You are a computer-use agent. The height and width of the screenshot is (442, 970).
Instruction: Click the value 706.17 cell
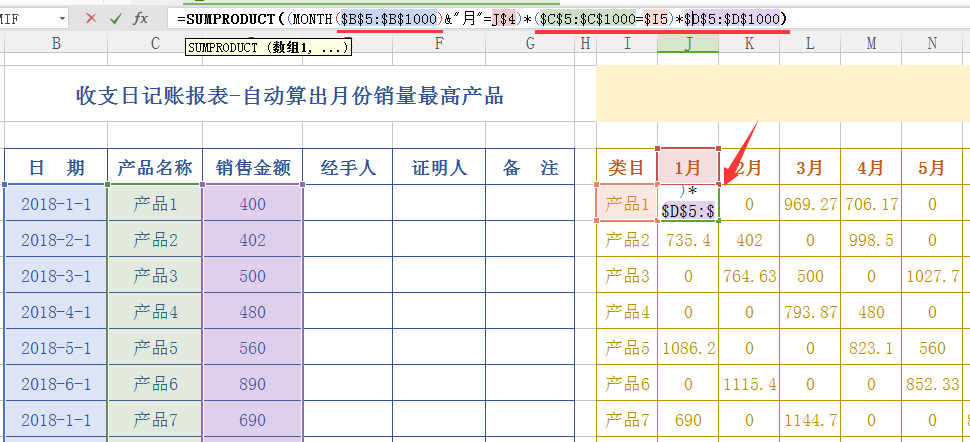(x=871, y=204)
